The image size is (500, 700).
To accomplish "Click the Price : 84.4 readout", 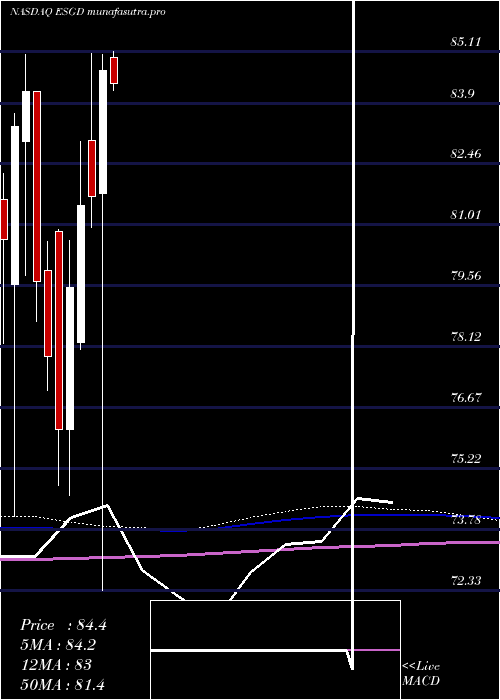I will click(63, 625).
